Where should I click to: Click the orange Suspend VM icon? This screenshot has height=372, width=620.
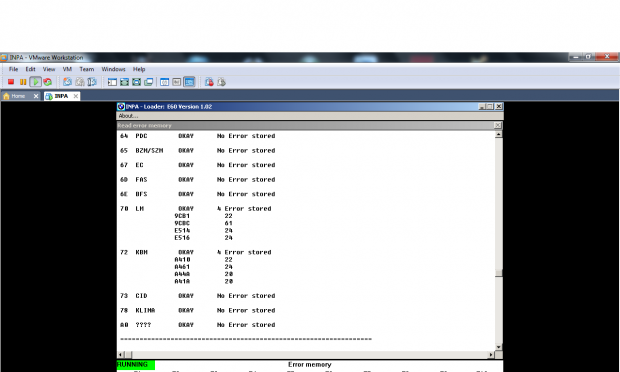[x=23, y=82]
